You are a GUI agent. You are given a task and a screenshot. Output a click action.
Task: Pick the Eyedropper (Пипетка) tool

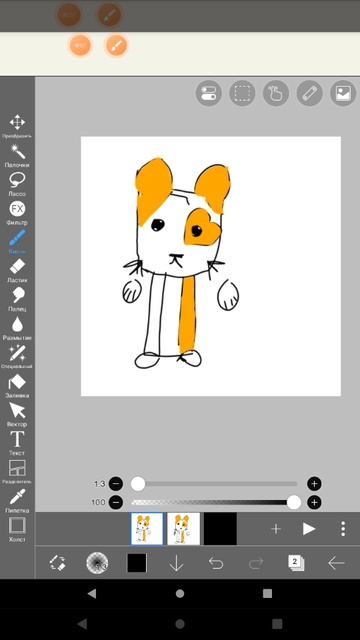click(x=17, y=501)
